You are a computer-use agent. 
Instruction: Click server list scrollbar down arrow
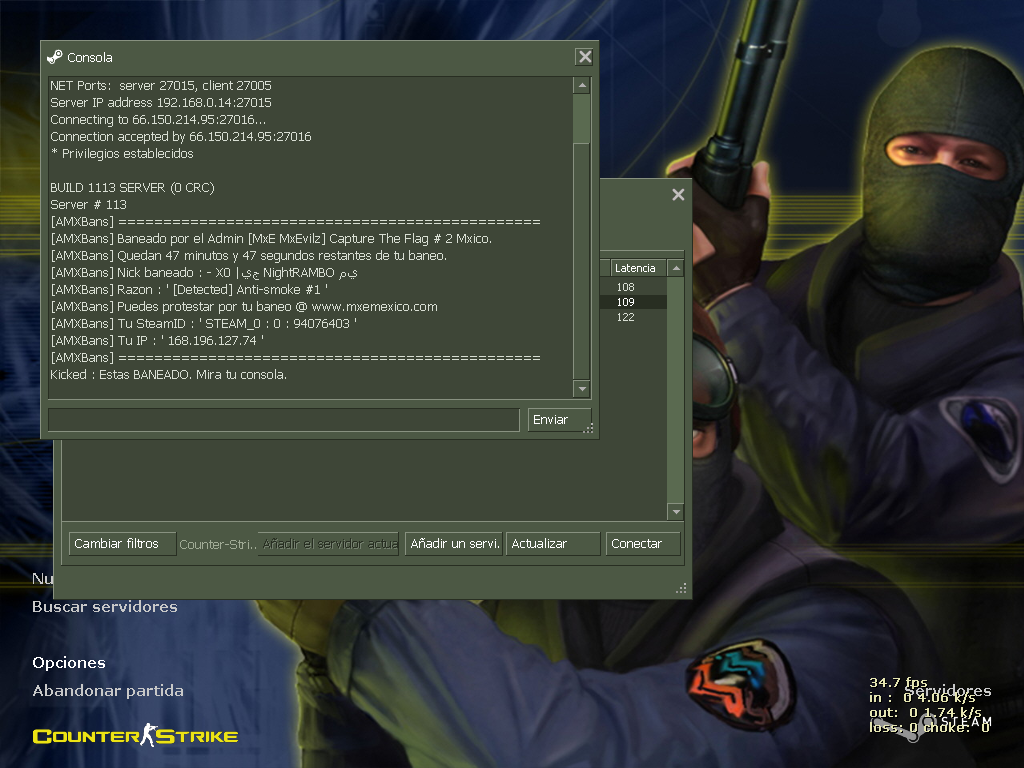676,512
